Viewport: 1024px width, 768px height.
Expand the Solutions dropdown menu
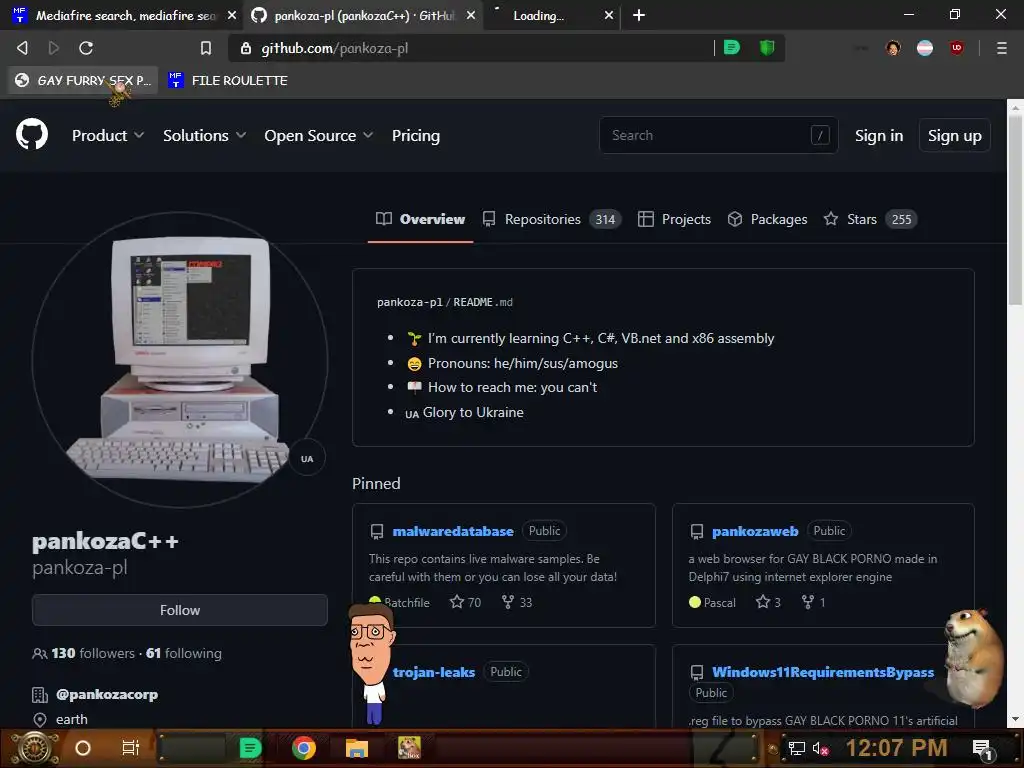coord(204,135)
